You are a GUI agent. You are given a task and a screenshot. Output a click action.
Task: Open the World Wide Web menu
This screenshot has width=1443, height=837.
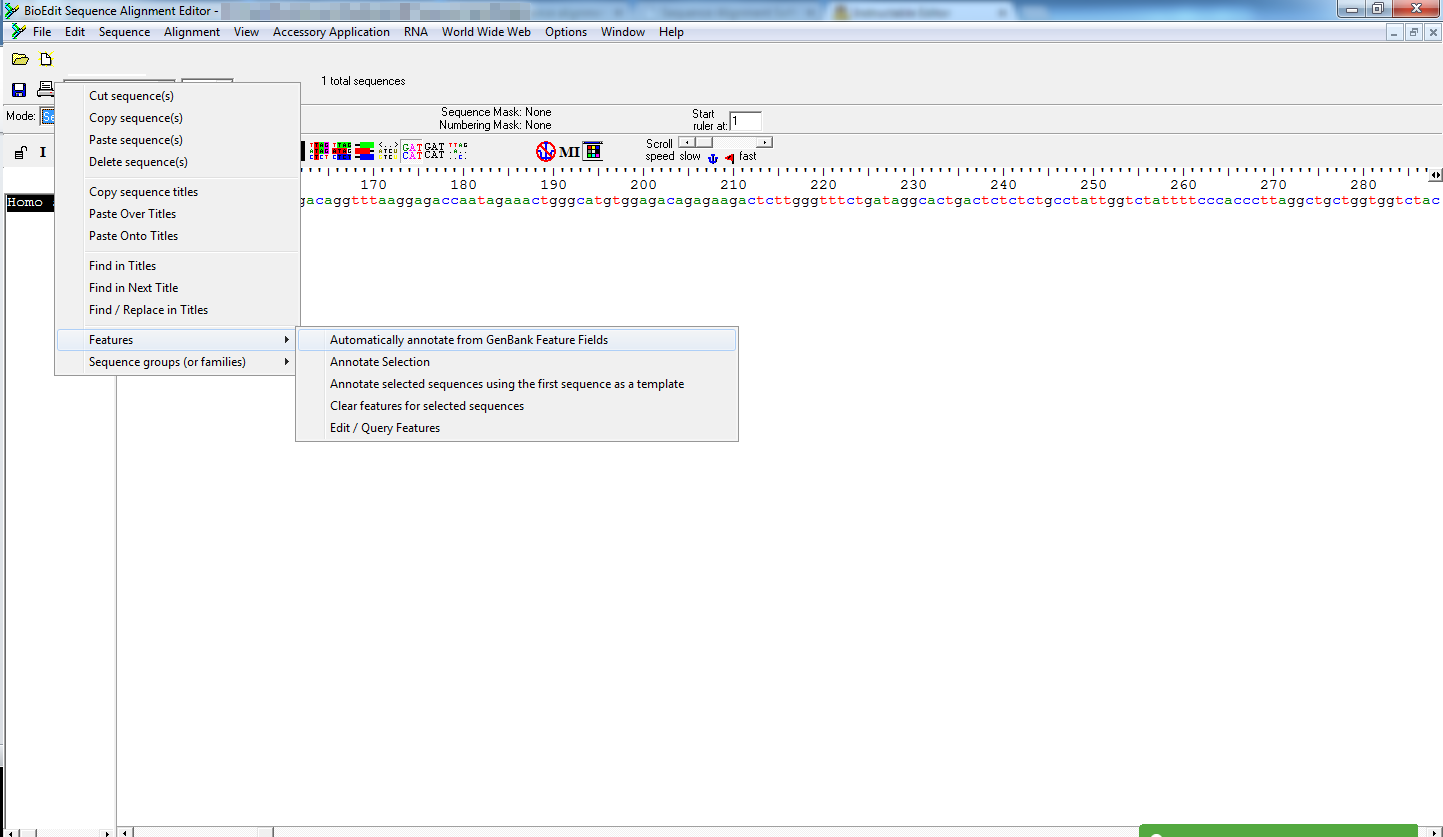pos(486,32)
